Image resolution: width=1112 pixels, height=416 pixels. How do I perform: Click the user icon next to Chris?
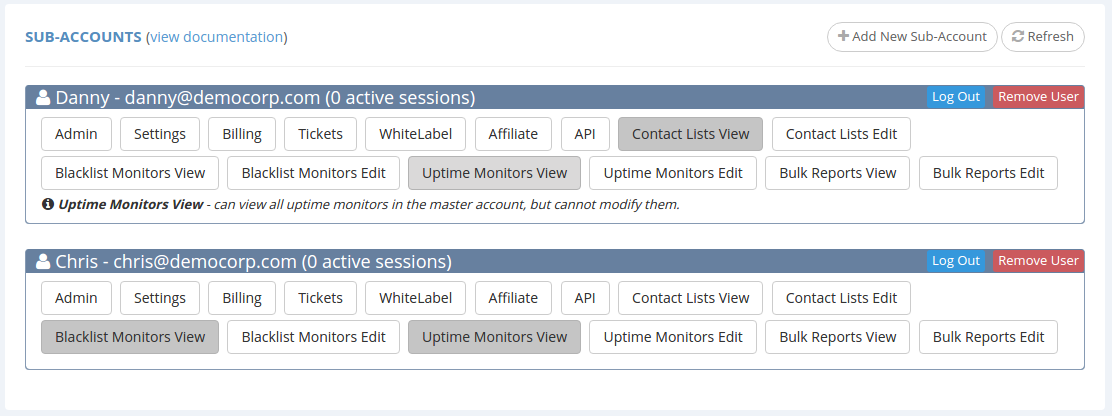click(43, 262)
